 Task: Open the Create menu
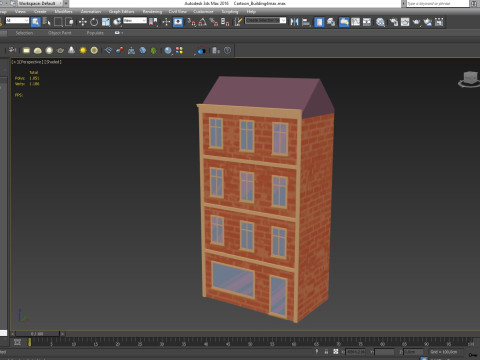(x=40, y=12)
